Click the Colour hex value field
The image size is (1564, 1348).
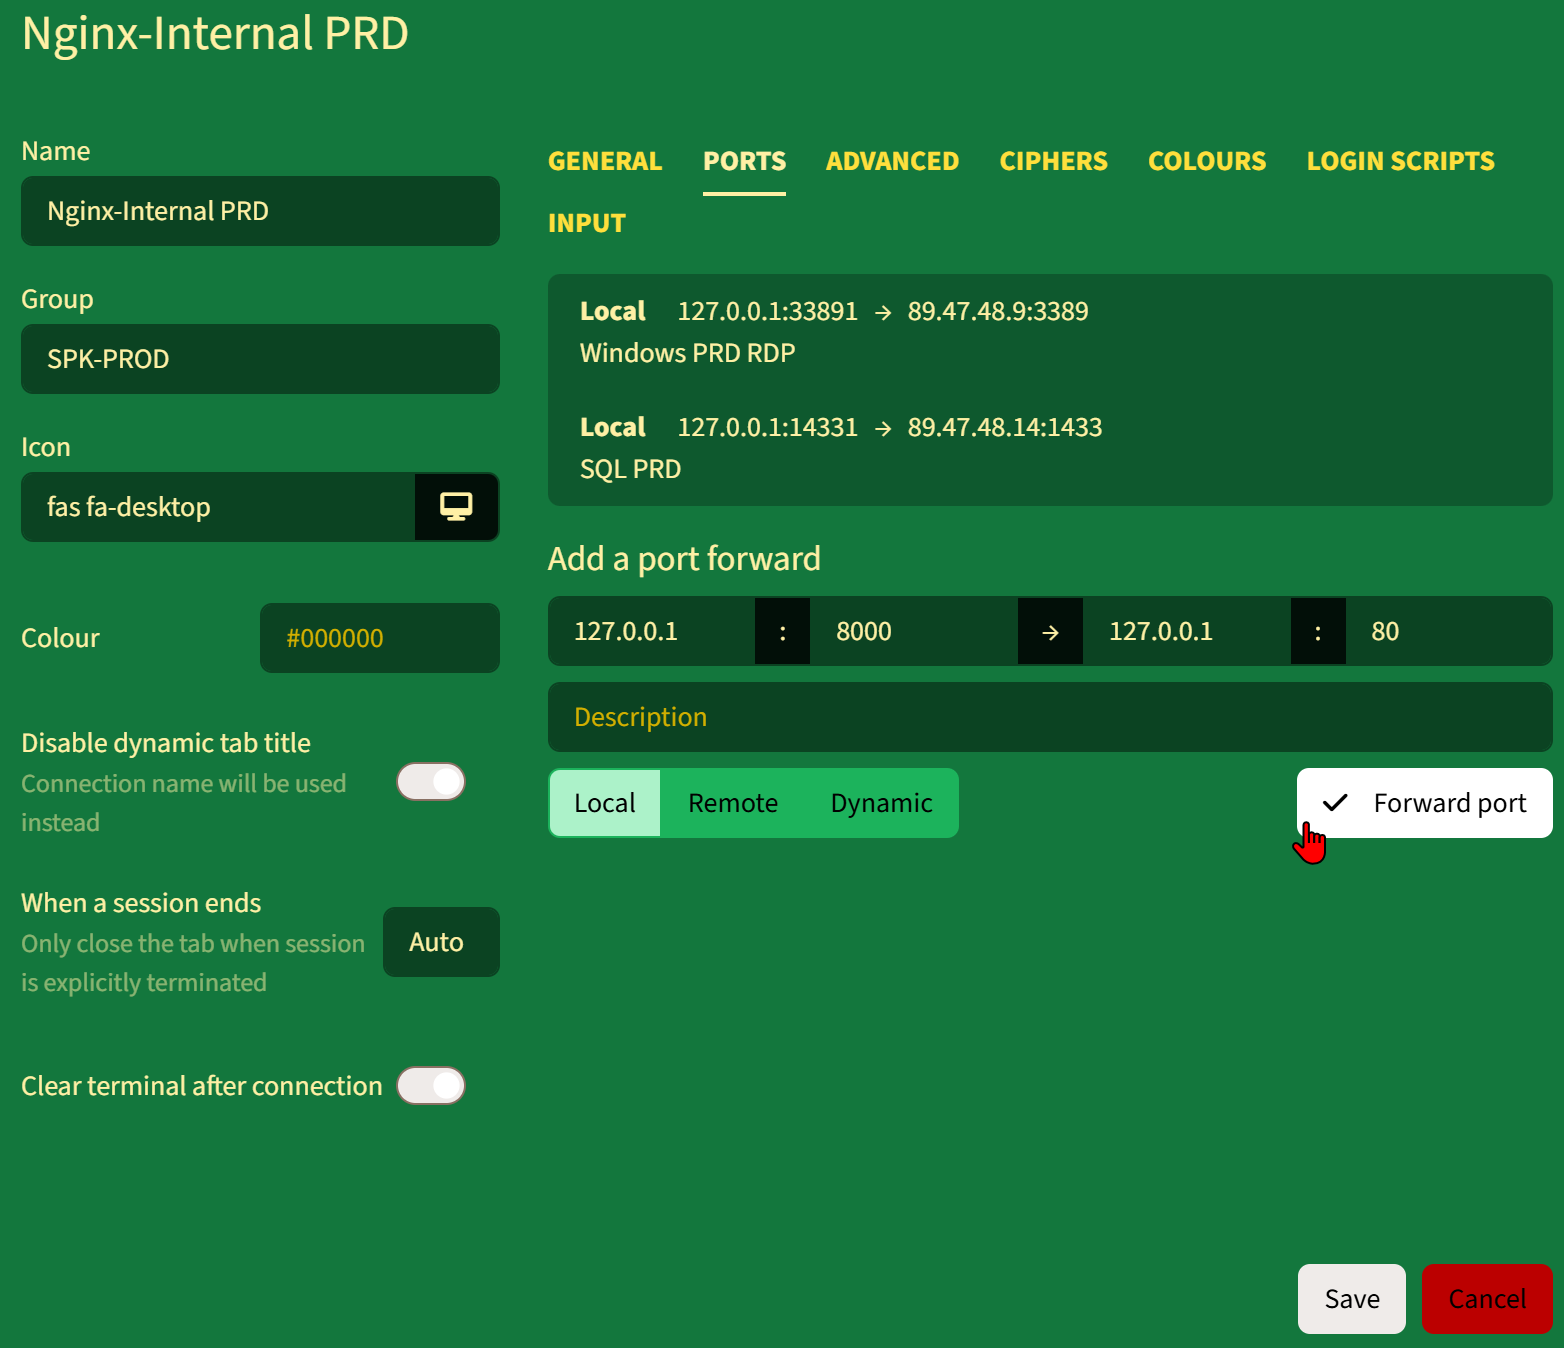[380, 638]
